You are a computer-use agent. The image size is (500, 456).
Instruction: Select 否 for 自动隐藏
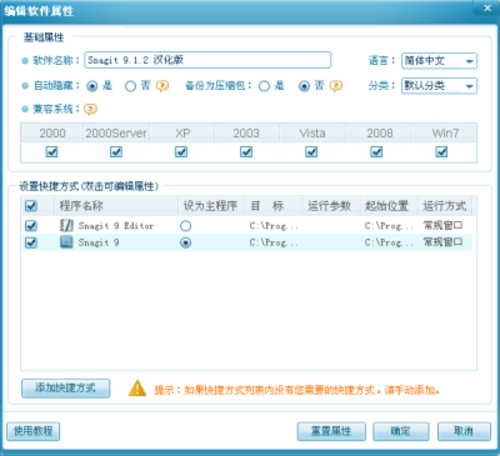point(130,86)
